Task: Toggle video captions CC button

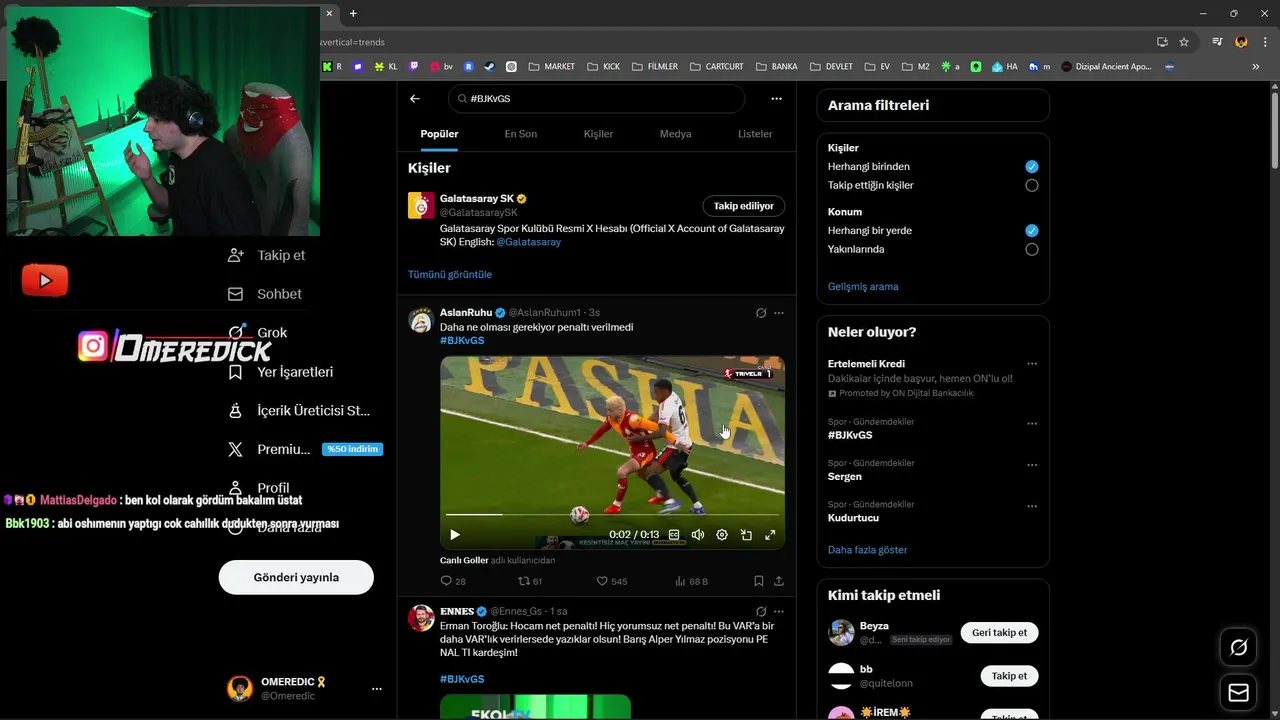Action: (x=674, y=535)
